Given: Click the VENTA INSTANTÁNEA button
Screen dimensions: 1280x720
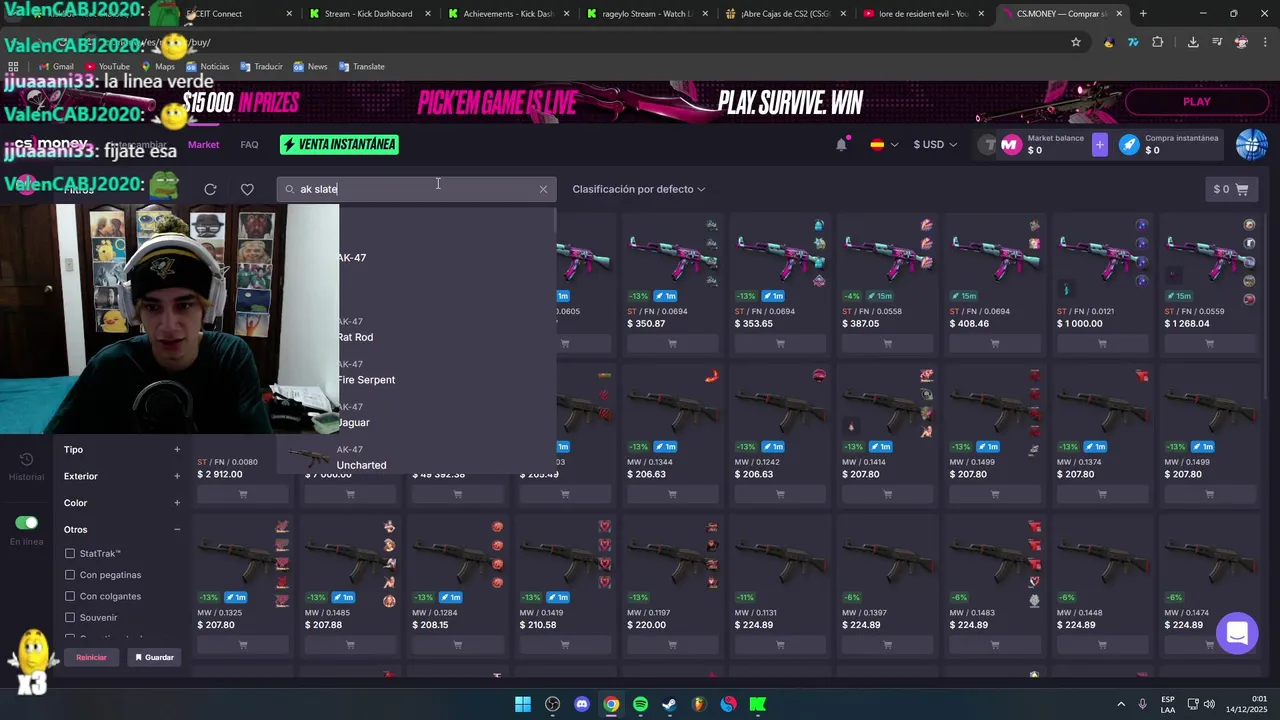Looking at the screenshot, I should coord(339,145).
